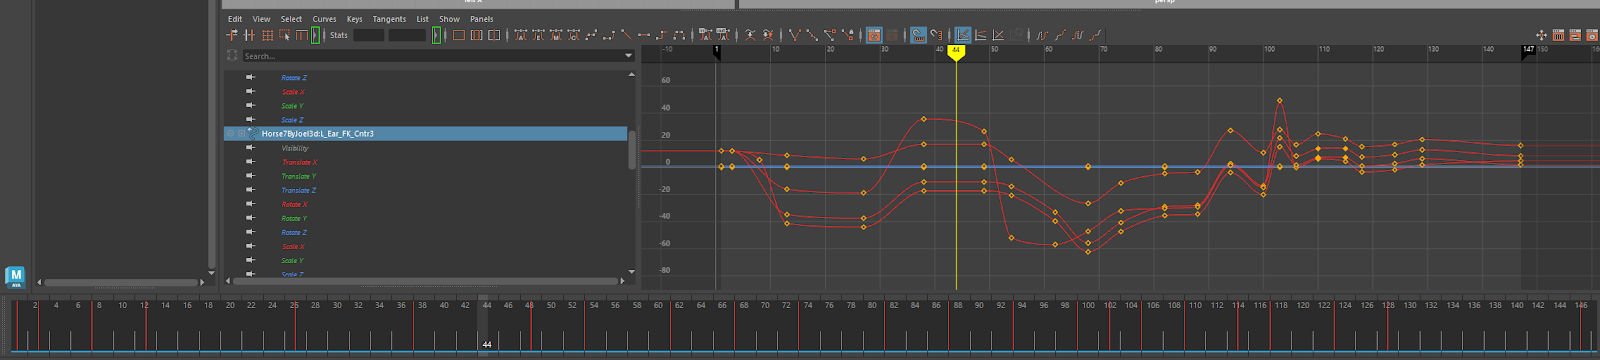Click the Swap Buffer Curves icon
Viewport: 1600px width, 360px height.
[x=768, y=35]
